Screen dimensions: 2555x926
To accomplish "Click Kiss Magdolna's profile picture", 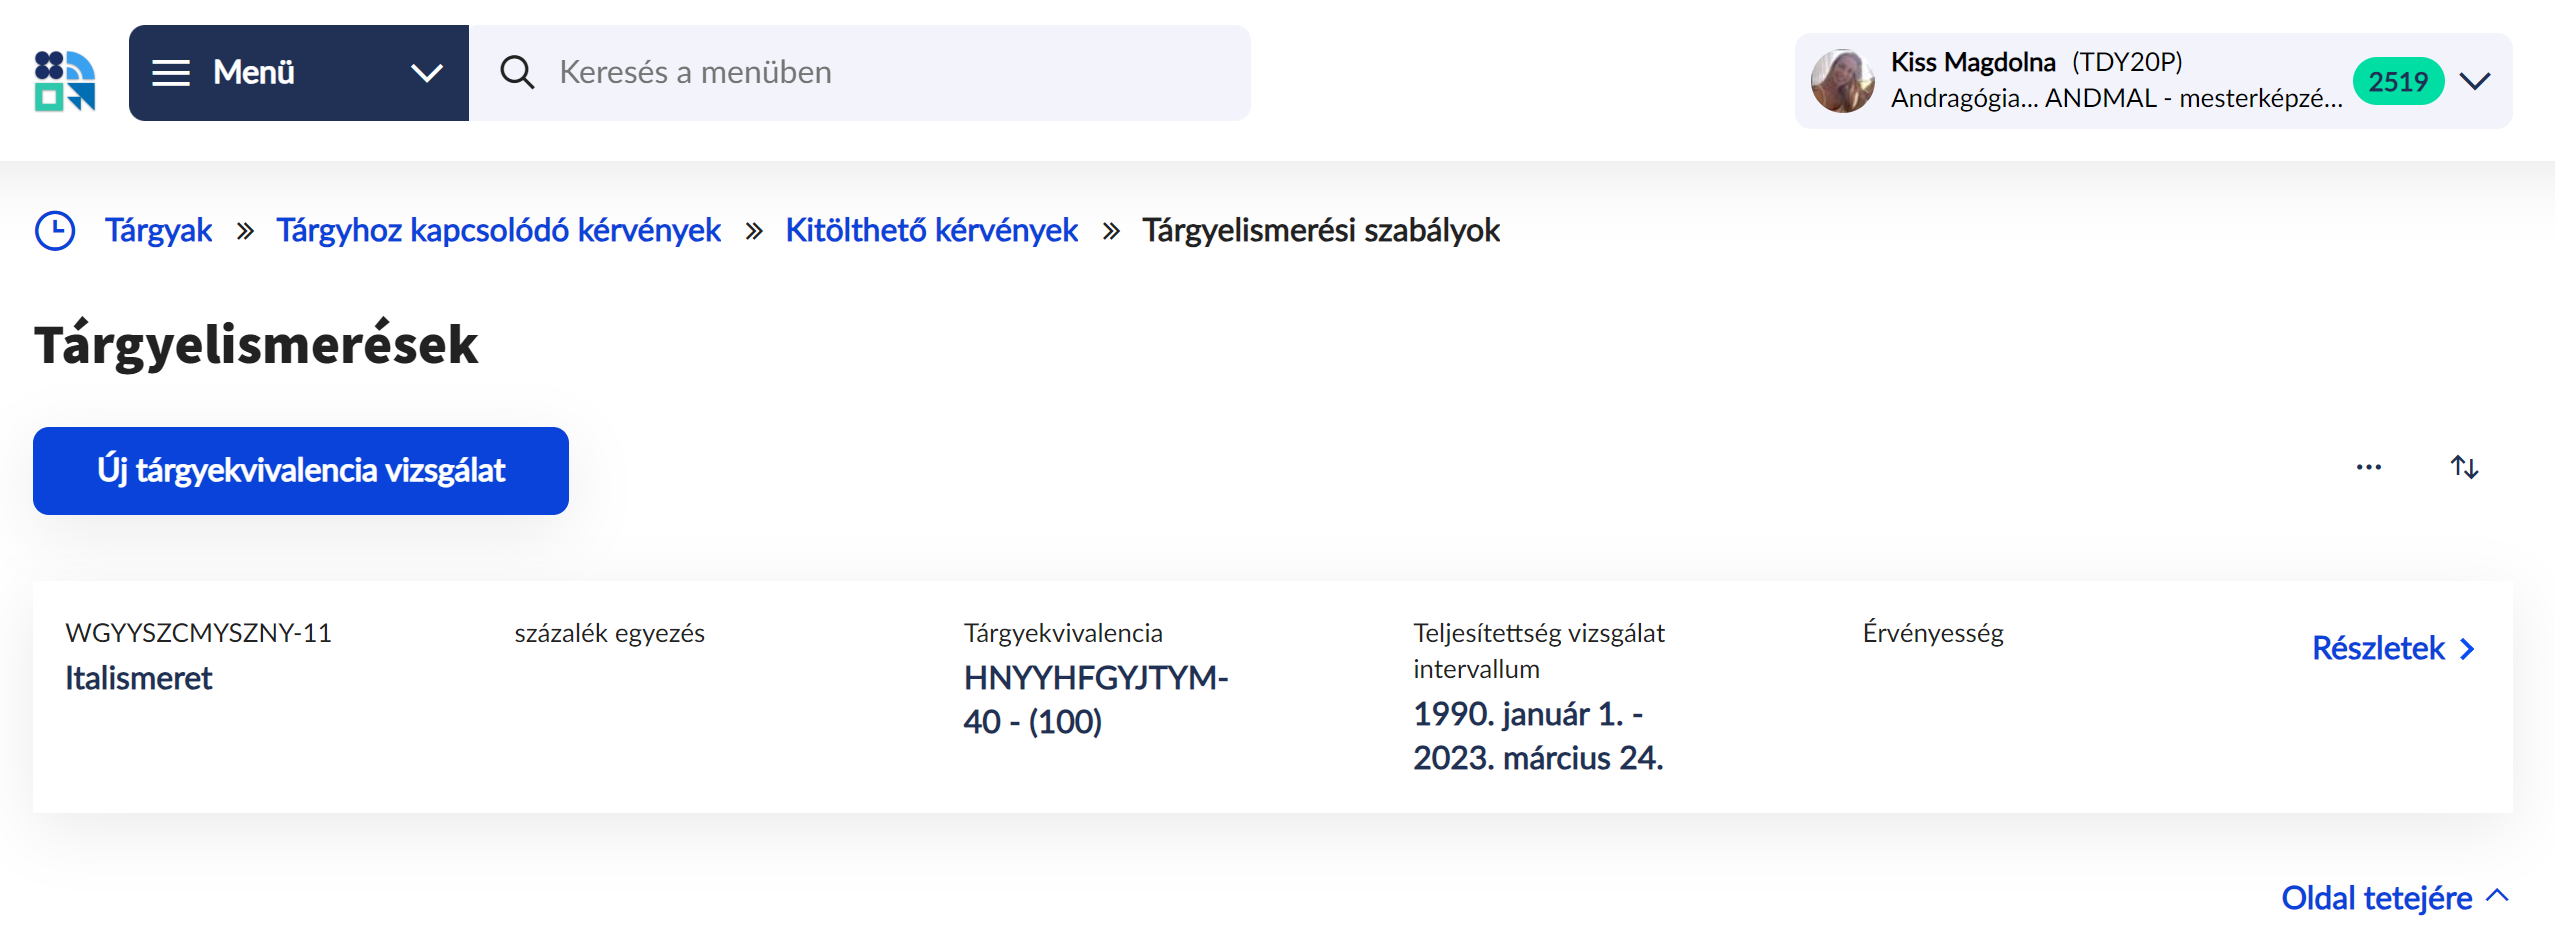I will pos(1841,80).
